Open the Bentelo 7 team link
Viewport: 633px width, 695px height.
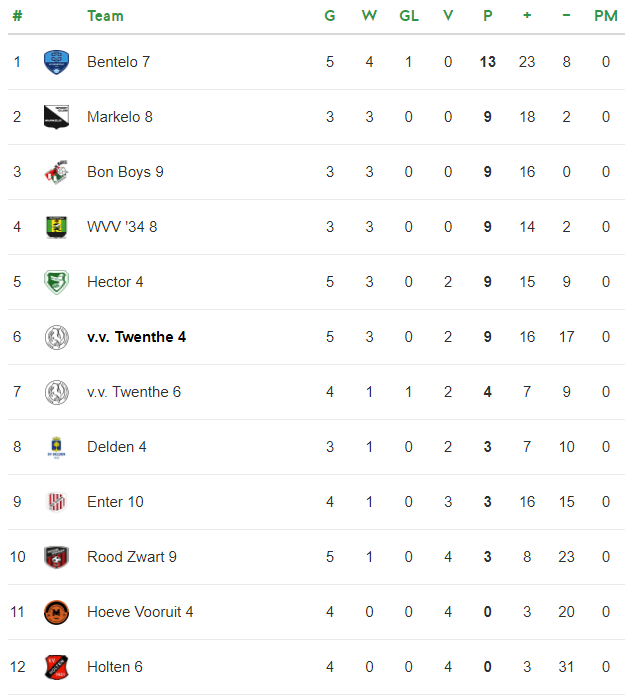tap(118, 62)
